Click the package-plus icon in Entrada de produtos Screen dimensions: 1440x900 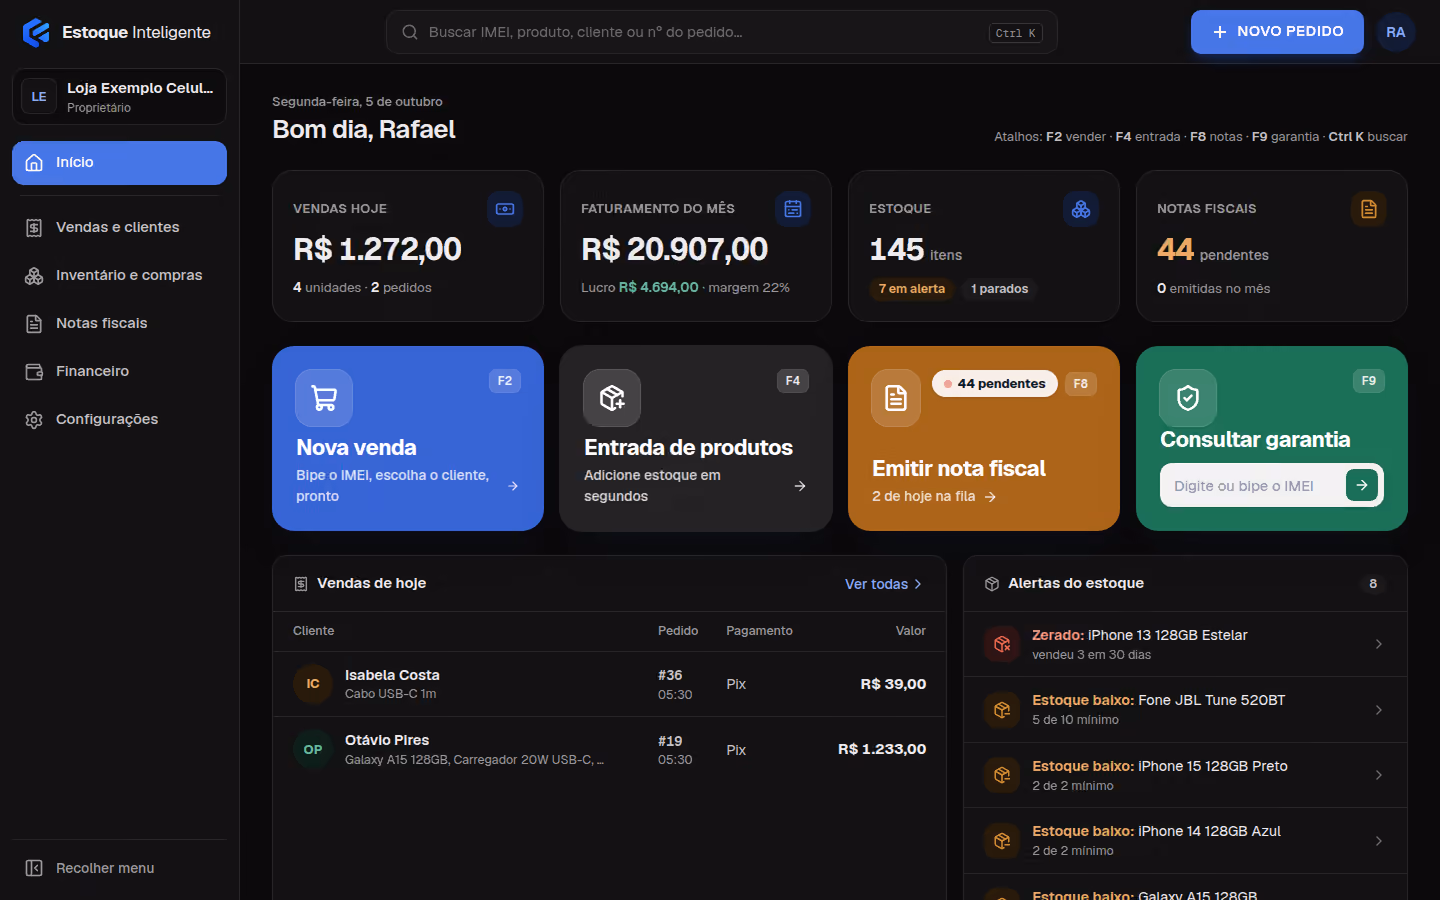click(x=612, y=398)
